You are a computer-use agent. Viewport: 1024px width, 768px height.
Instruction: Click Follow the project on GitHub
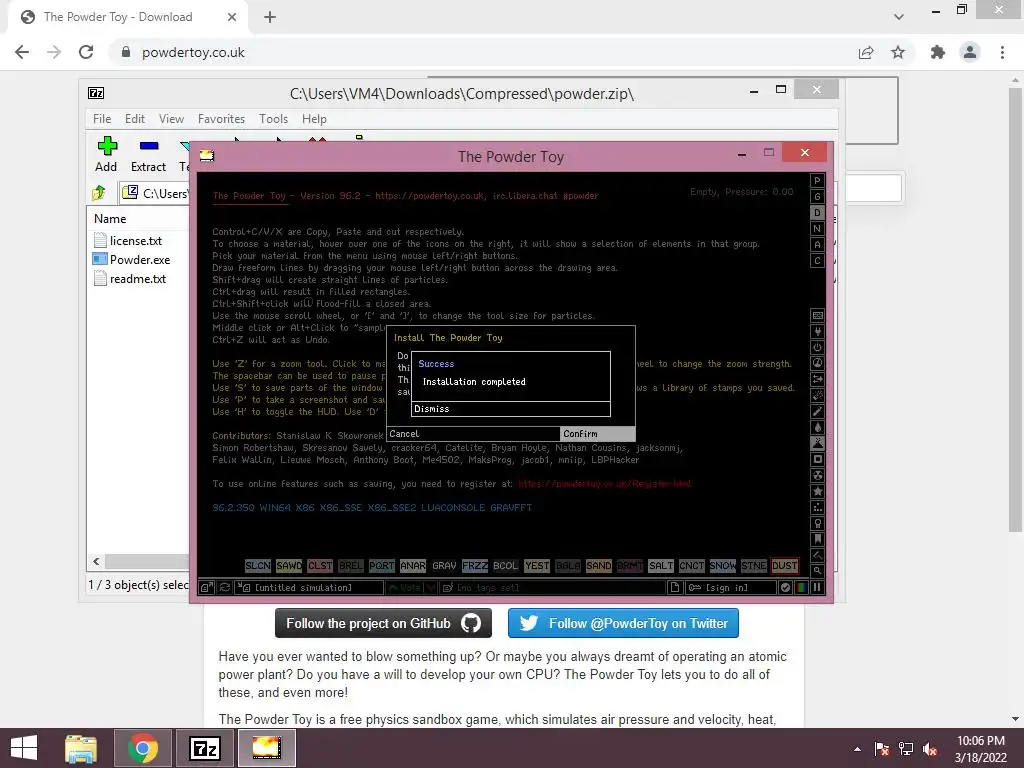(x=383, y=623)
